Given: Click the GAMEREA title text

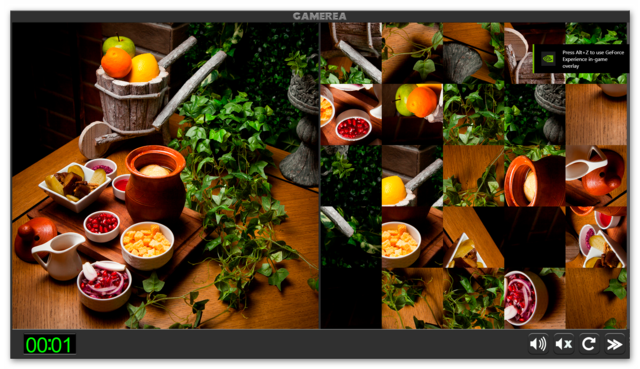Looking at the screenshot, I should tap(320, 16).
